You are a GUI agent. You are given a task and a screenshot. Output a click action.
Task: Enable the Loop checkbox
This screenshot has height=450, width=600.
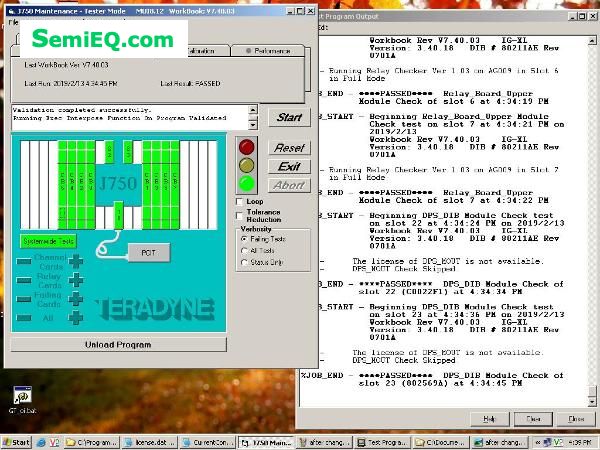tap(240, 202)
